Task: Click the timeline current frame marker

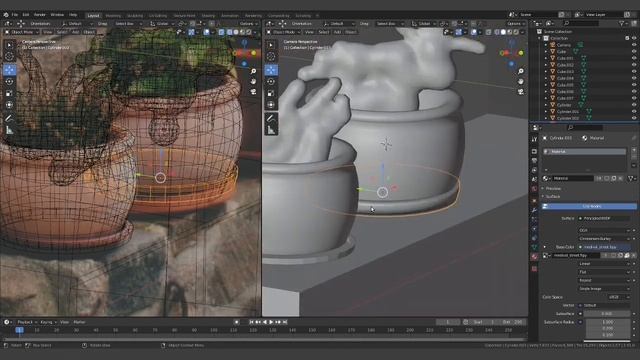Action: tap(19, 330)
